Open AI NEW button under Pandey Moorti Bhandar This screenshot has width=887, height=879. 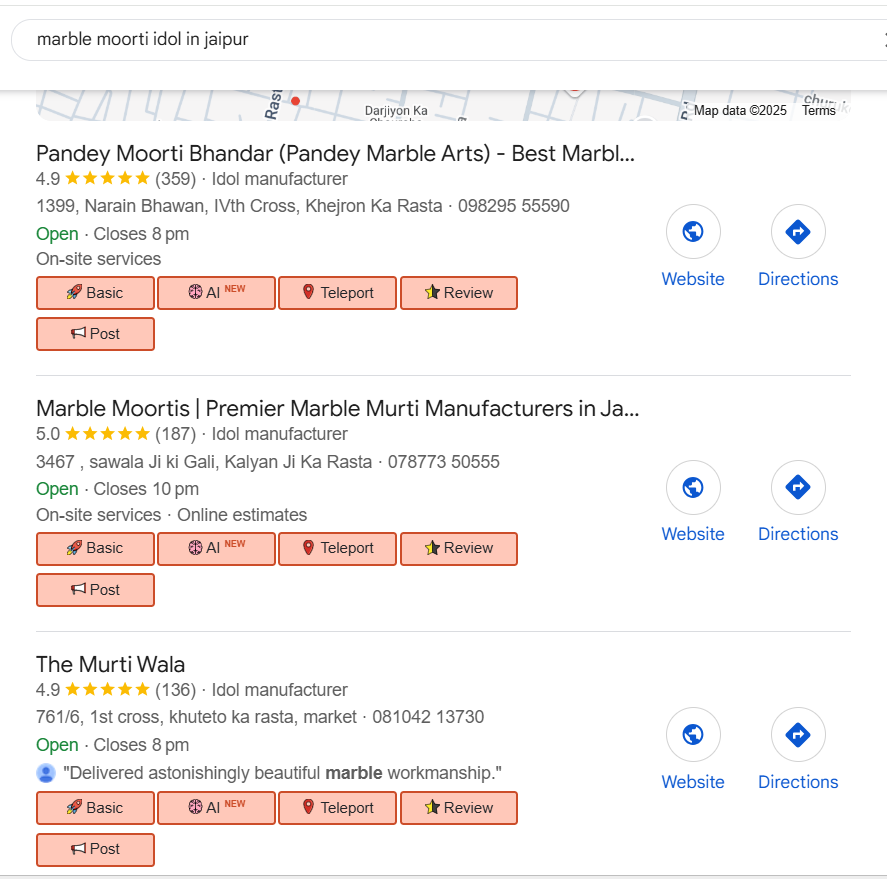216,293
